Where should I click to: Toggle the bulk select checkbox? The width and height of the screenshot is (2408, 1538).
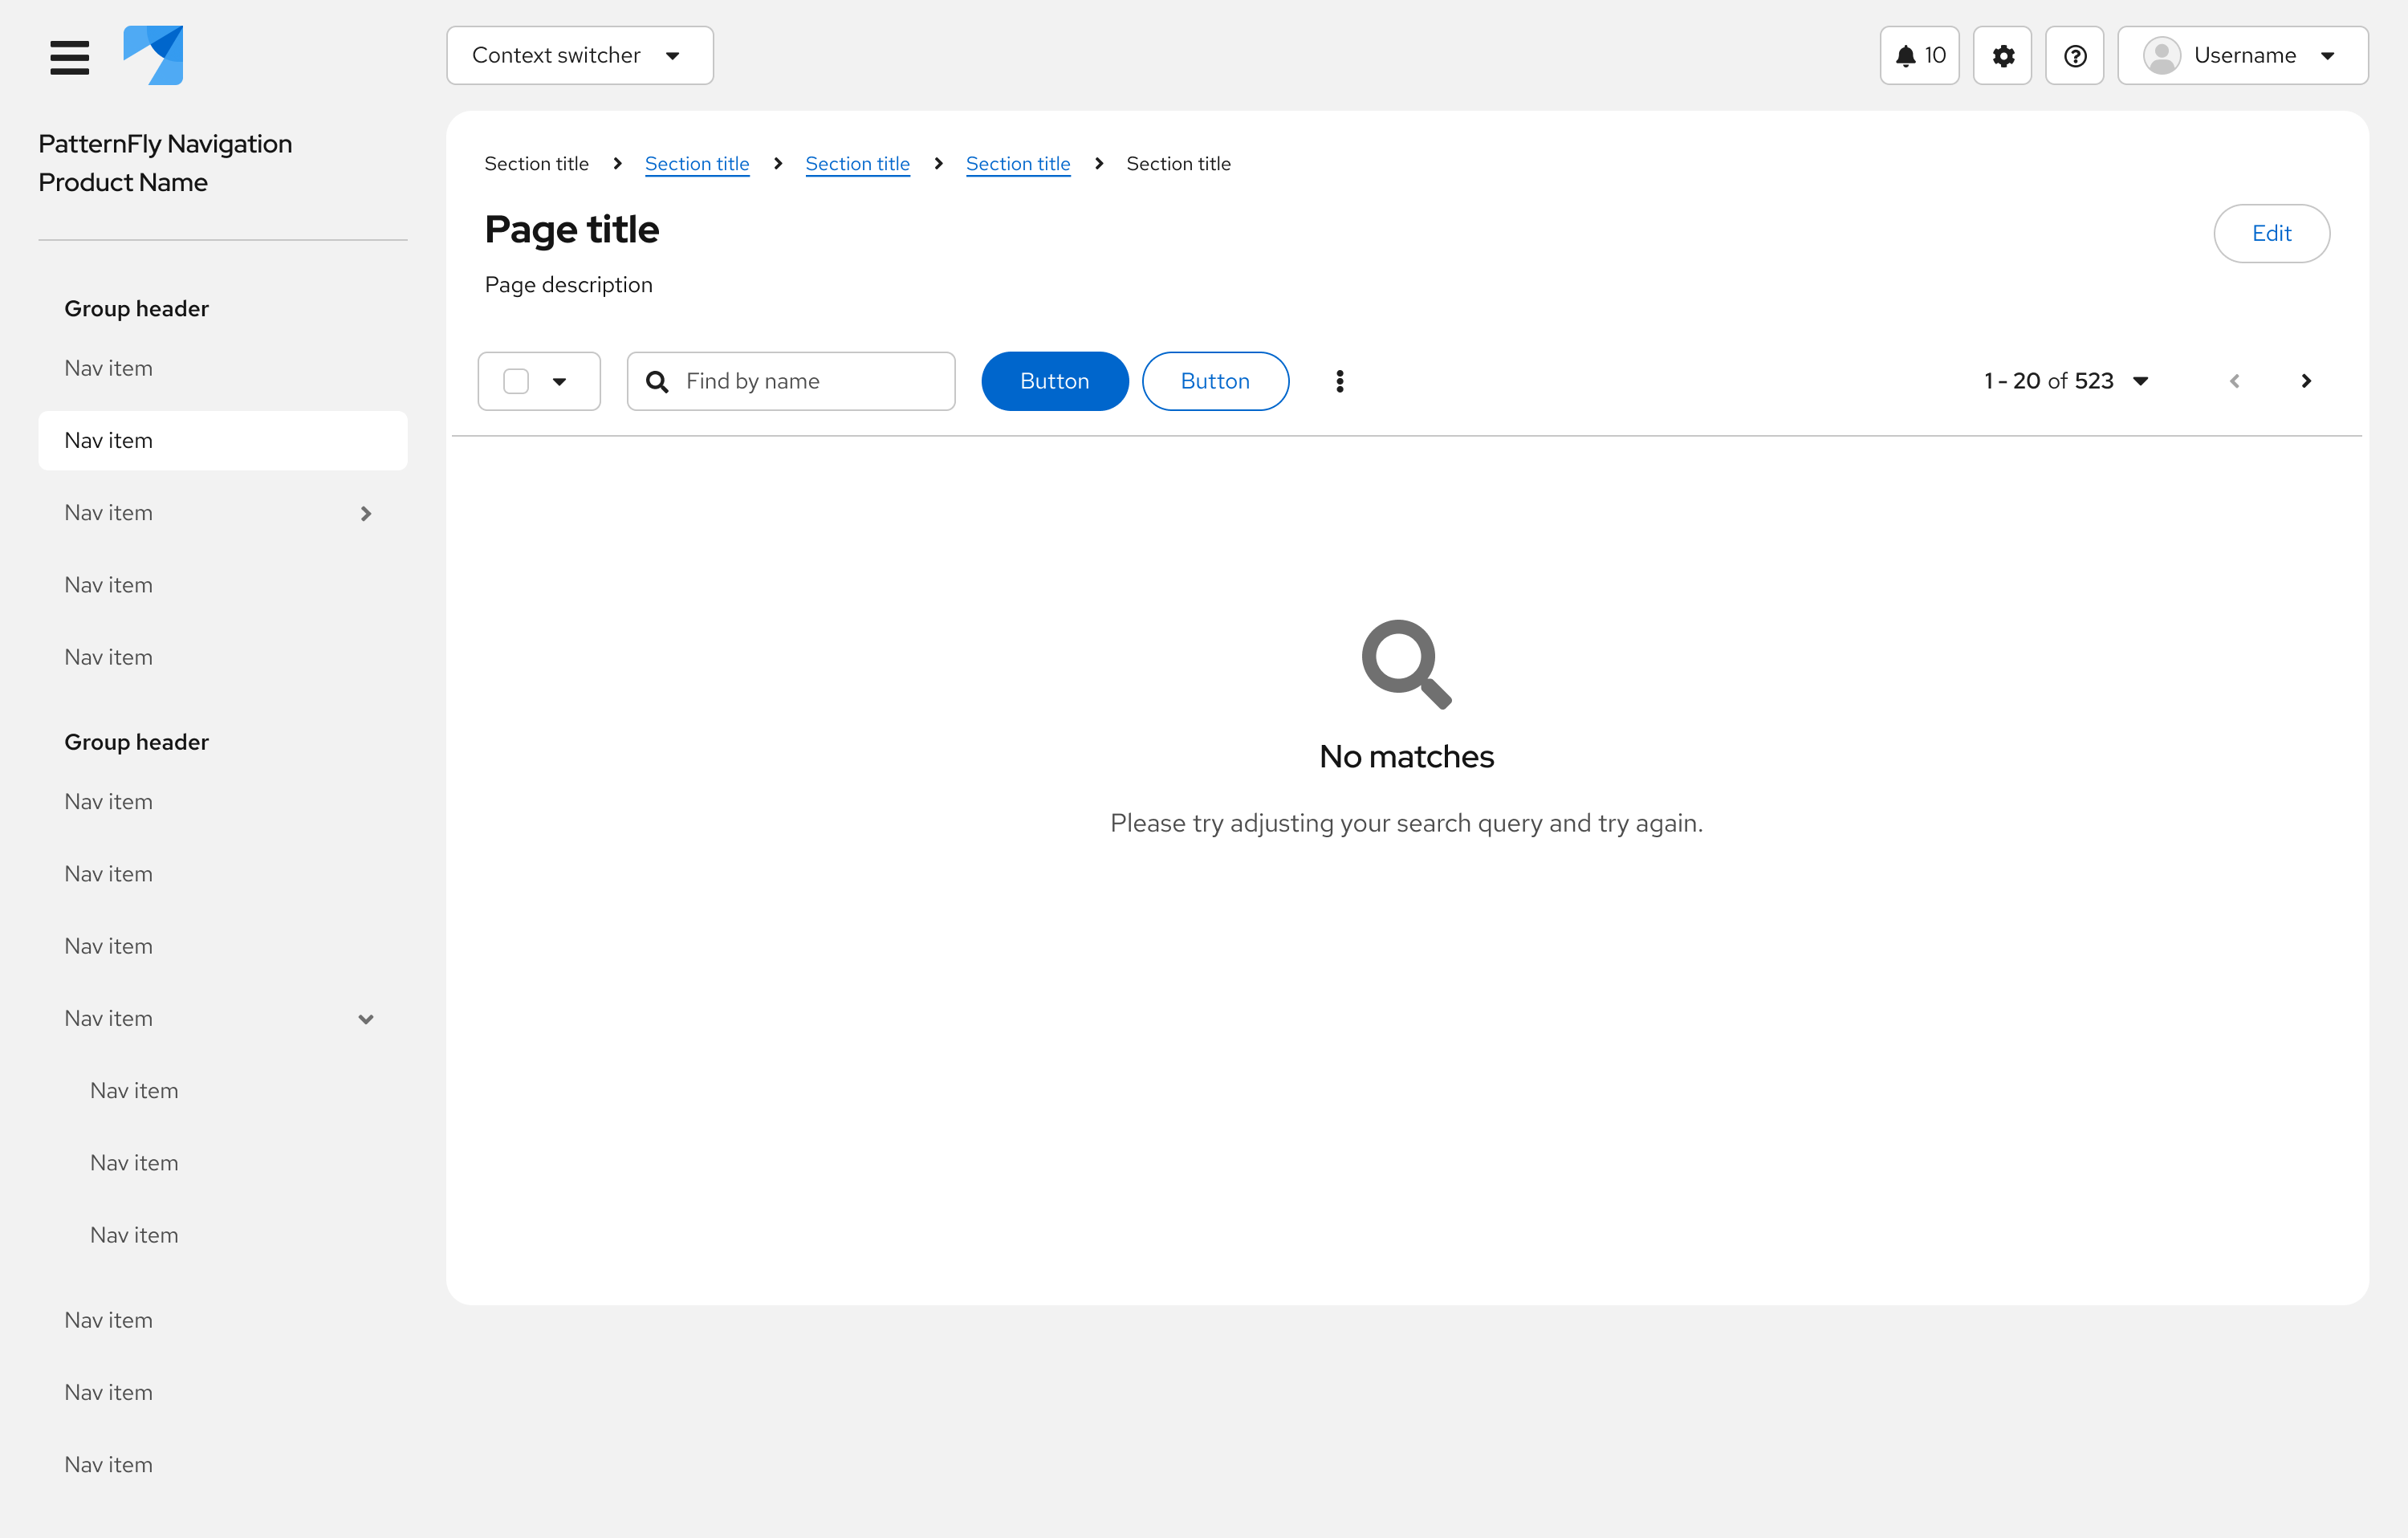pyautogui.click(x=516, y=381)
